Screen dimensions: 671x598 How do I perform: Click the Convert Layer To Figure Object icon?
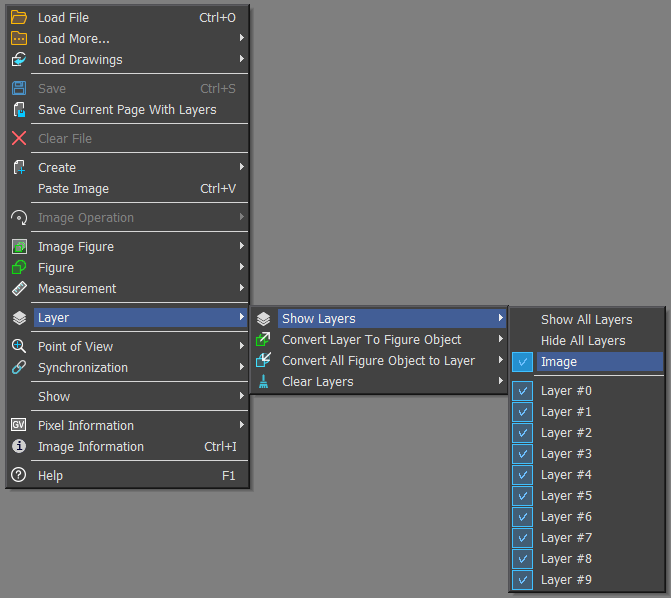pyautogui.click(x=263, y=340)
